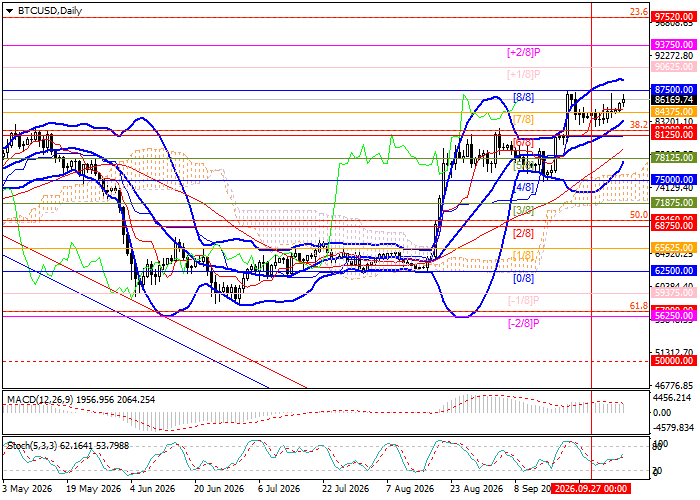Click the 68750.00 red price label
This screenshot has width=700, height=500.
[x=674, y=225]
